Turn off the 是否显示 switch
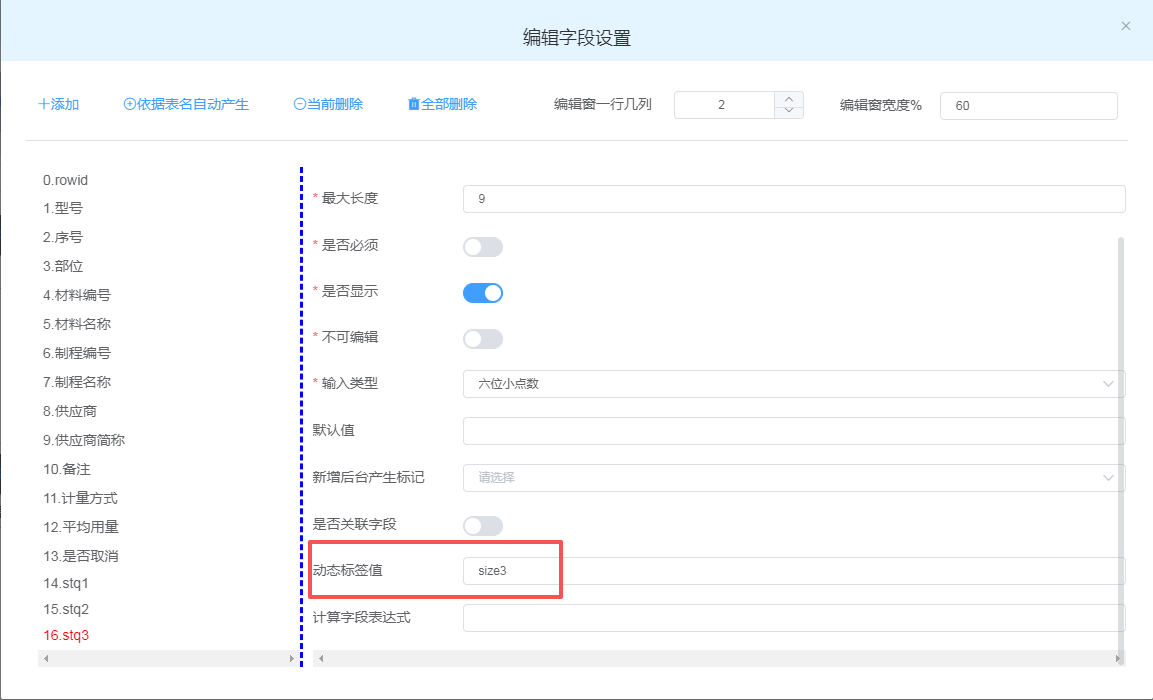 pyautogui.click(x=482, y=293)
